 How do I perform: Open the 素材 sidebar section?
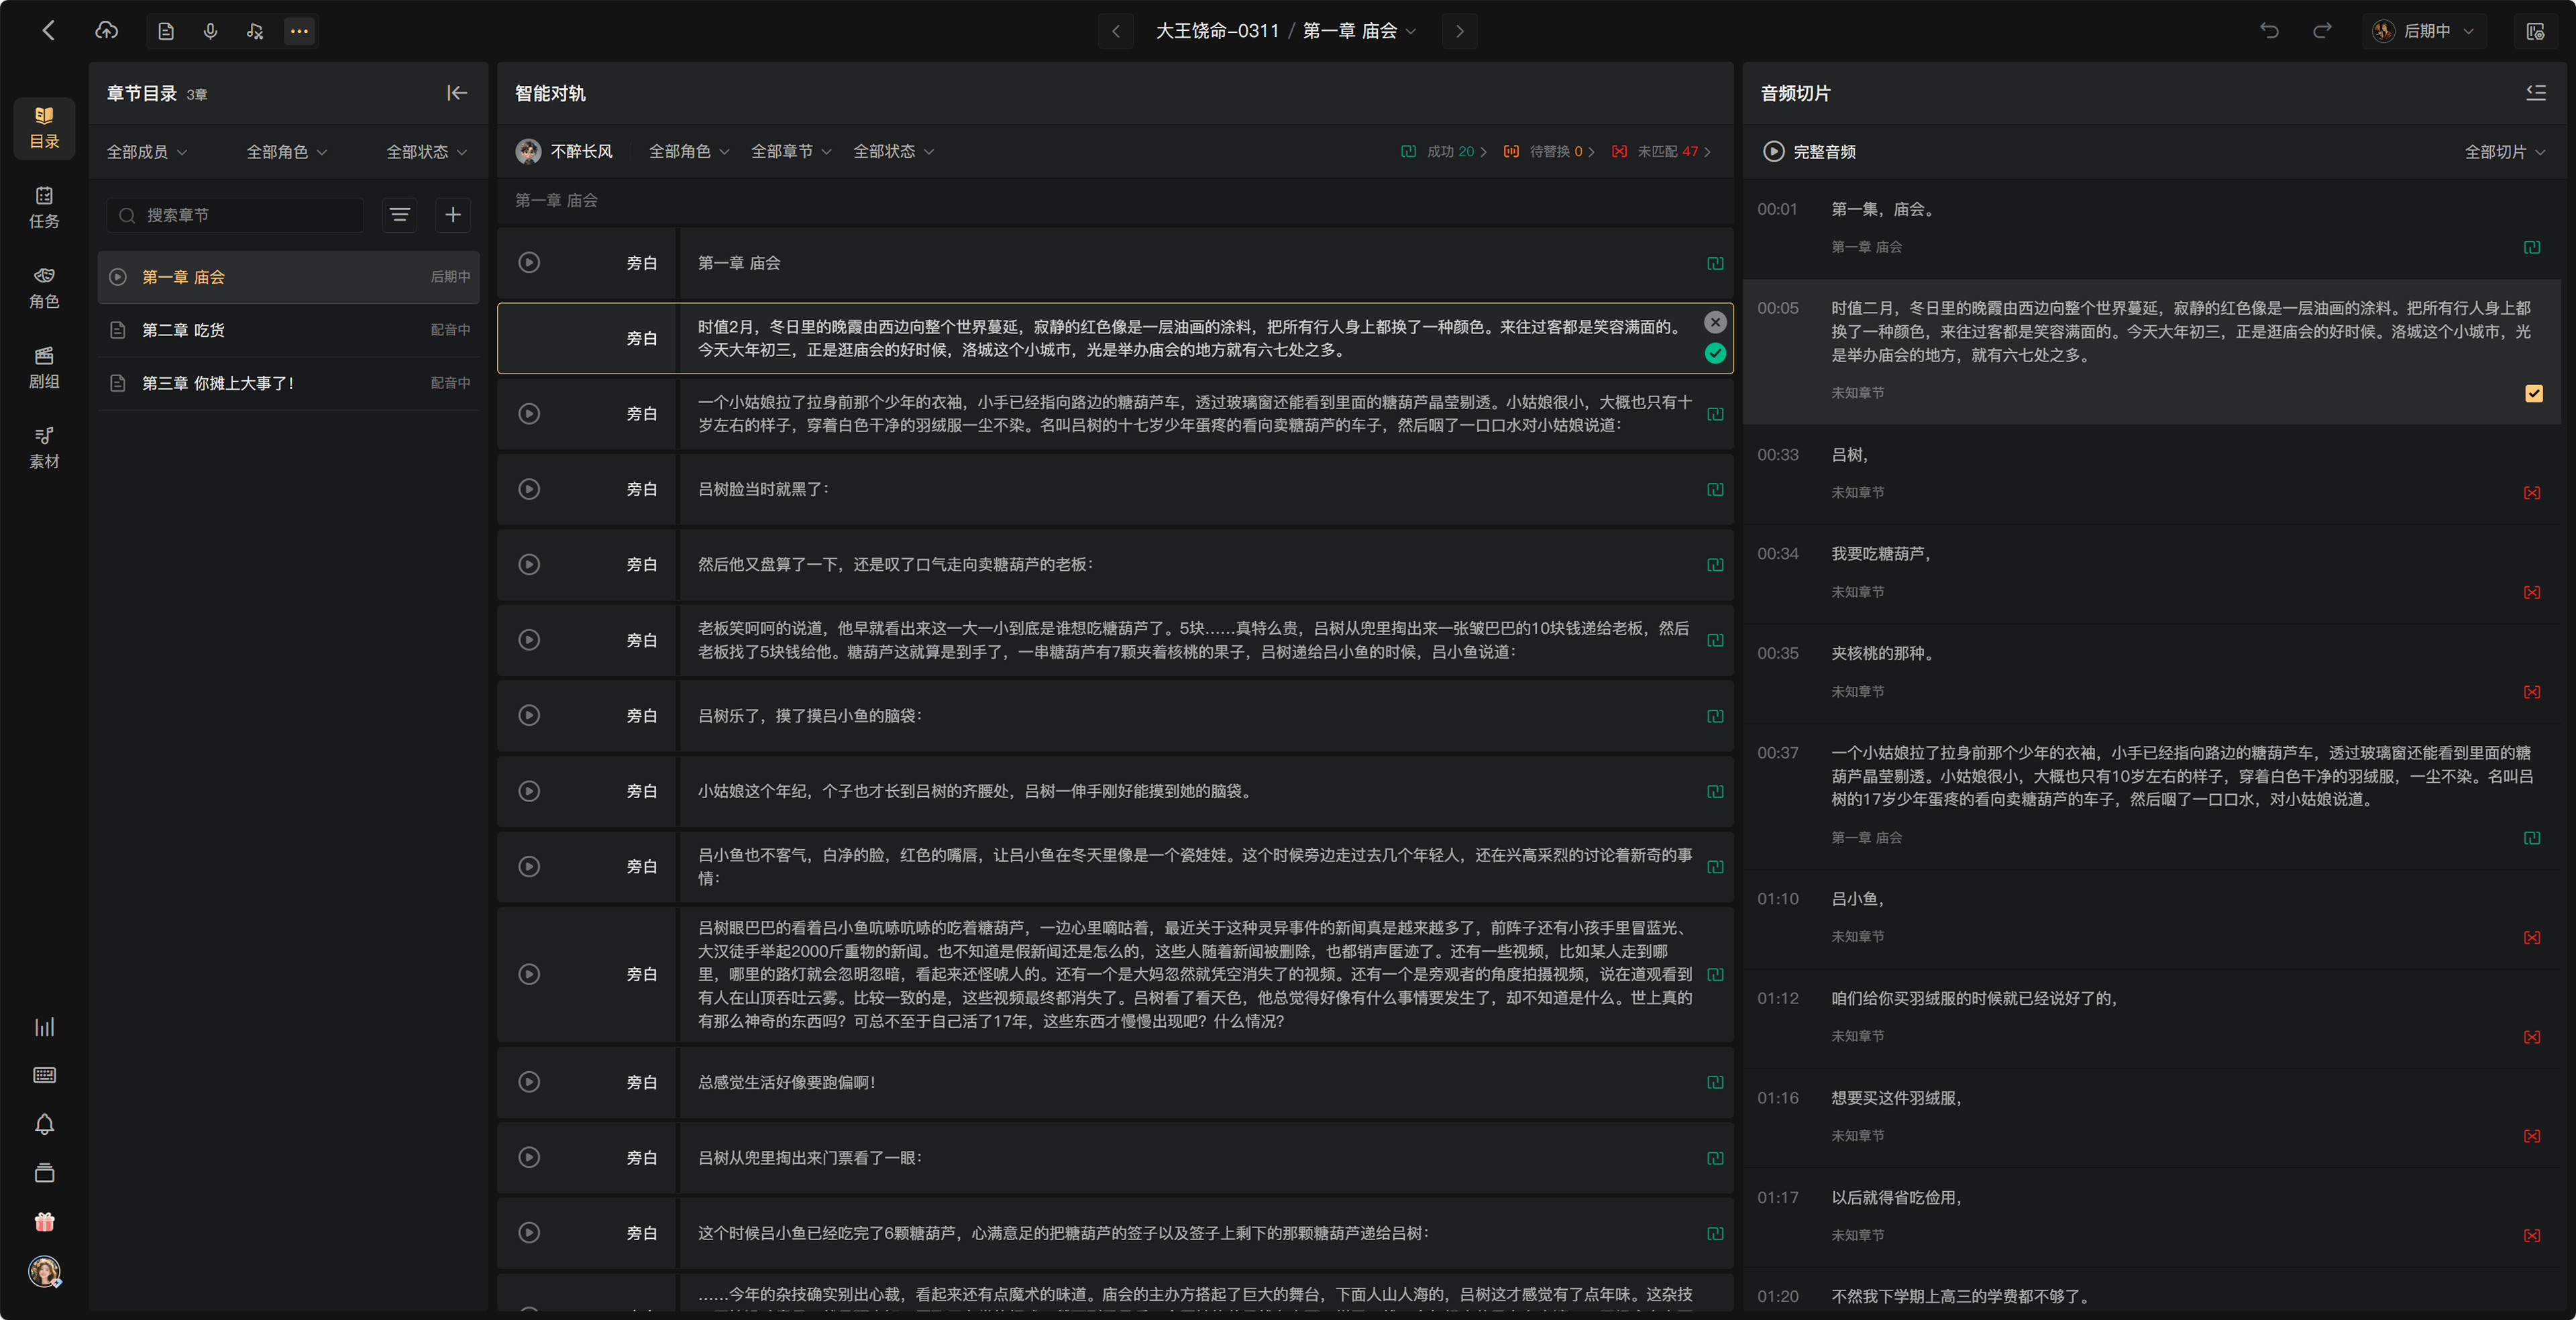click(x=44, y=447)
